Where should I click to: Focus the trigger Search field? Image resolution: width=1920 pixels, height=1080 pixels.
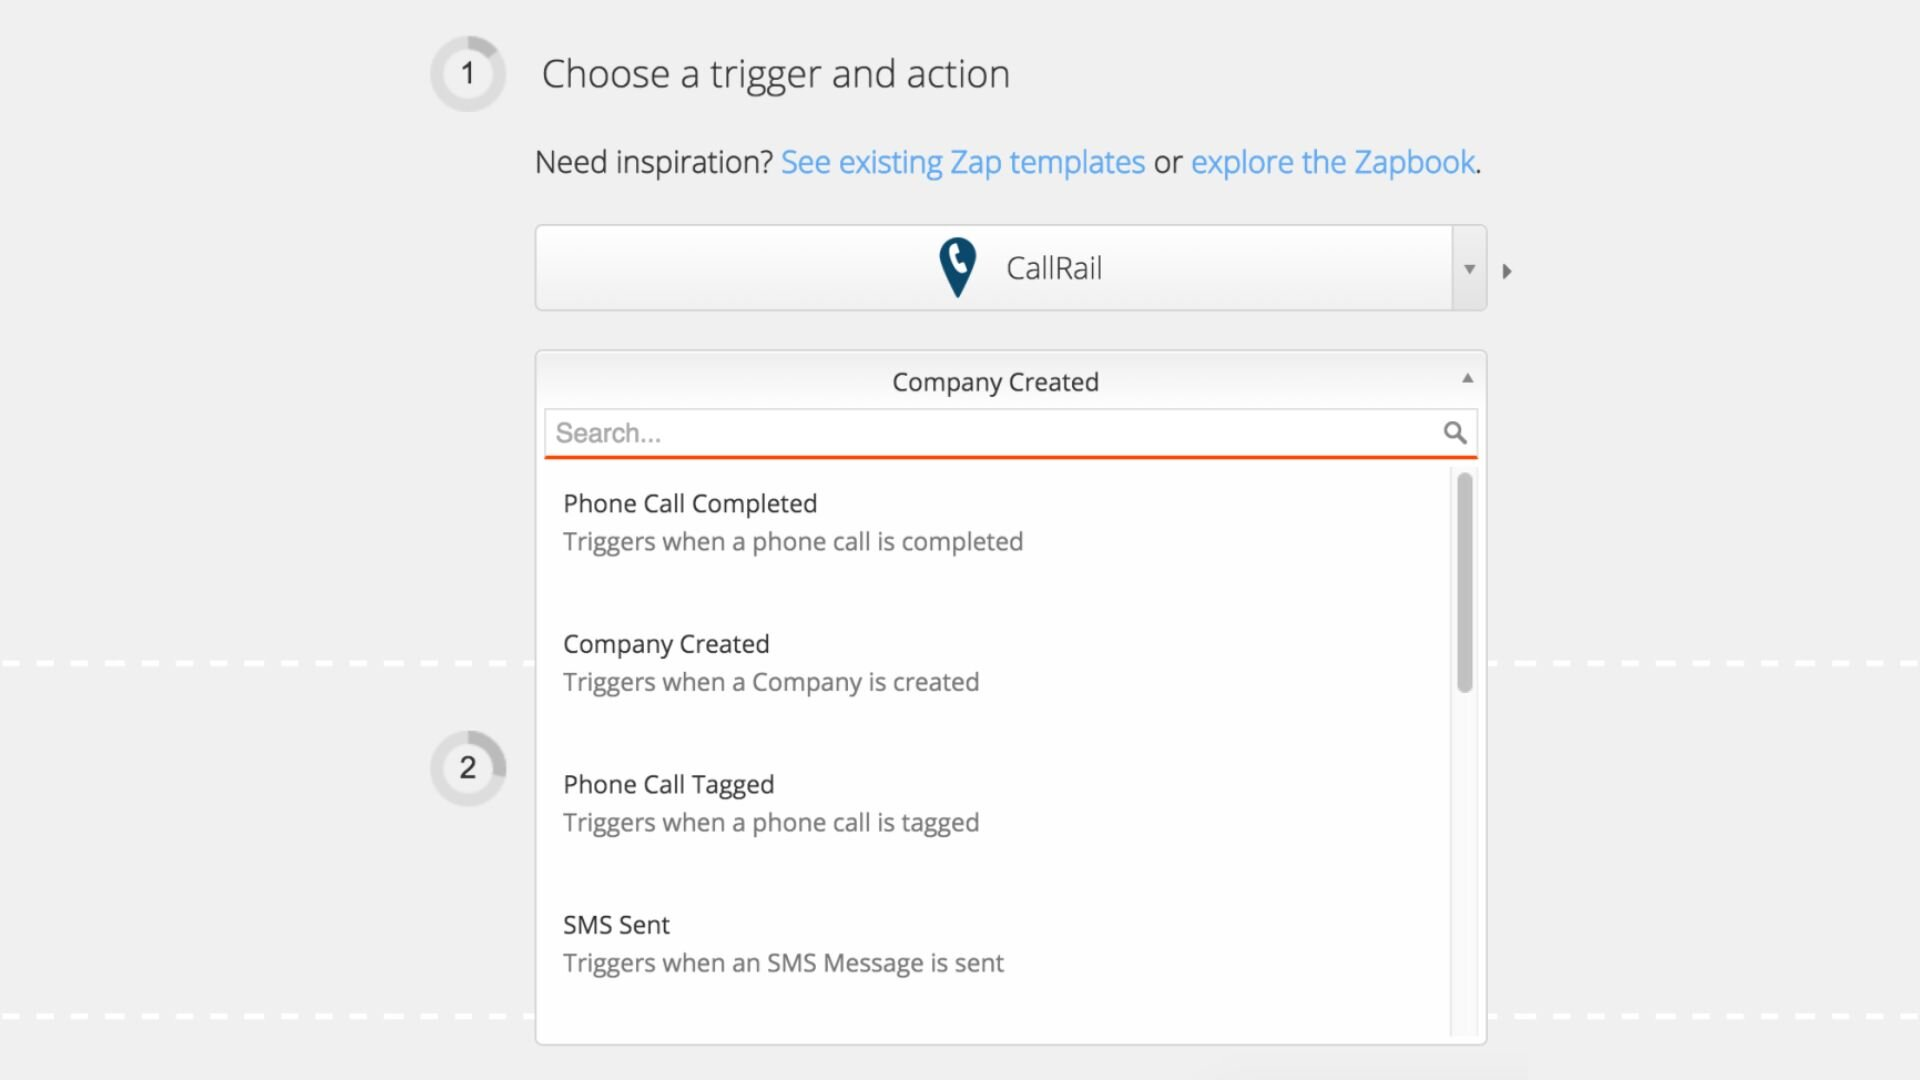tap(1010, 433)
